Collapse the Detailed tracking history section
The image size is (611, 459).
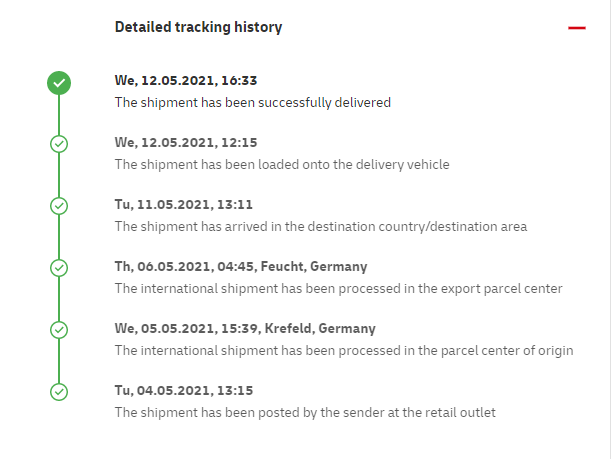coord(577,28)
